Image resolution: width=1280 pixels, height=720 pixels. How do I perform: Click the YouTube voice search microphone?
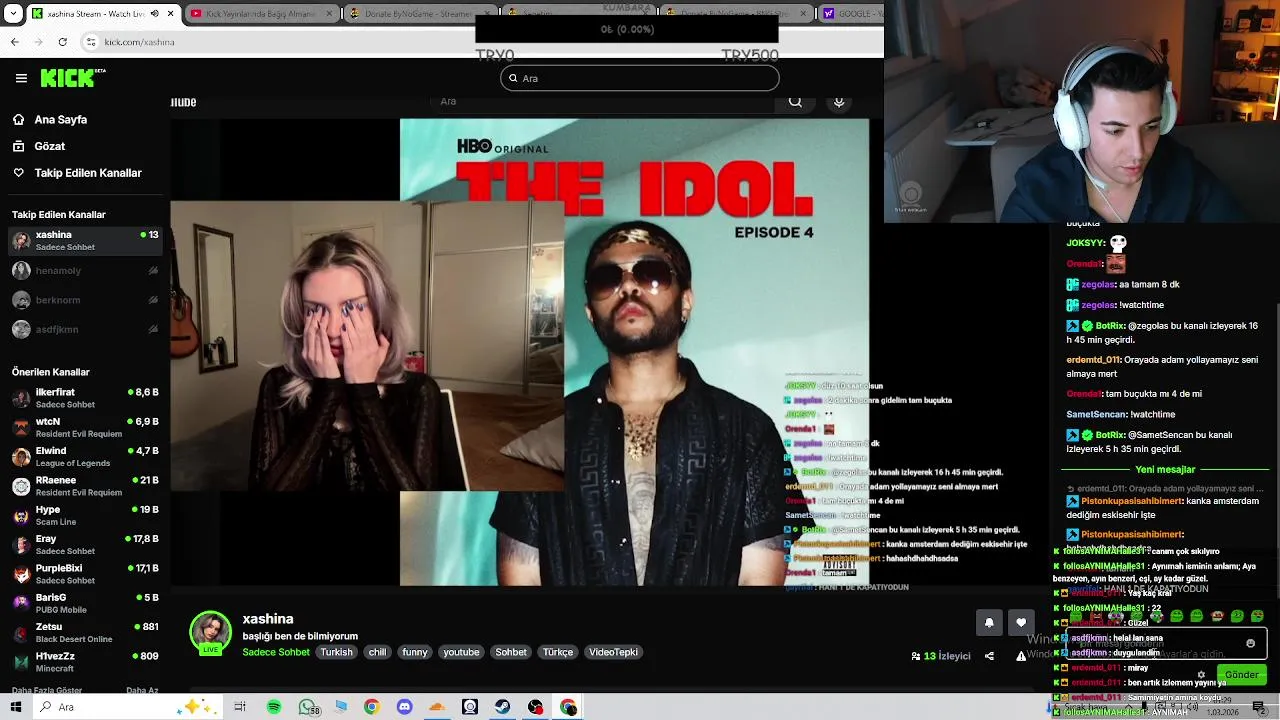coord(839,101)
